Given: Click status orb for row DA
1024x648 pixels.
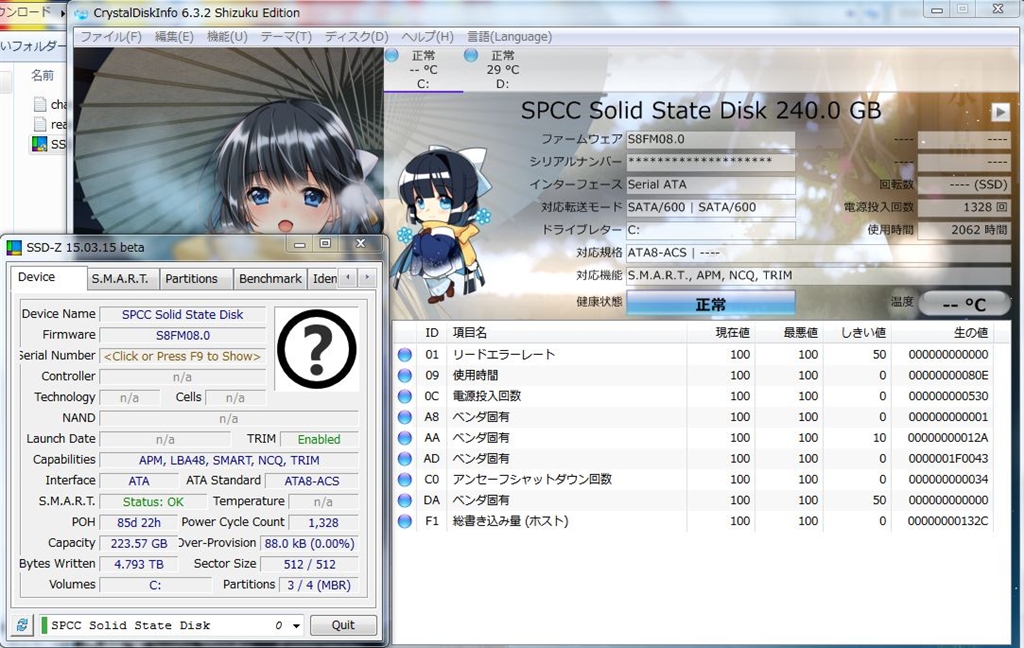Looking at the screenshot, I should click(405, 500).
